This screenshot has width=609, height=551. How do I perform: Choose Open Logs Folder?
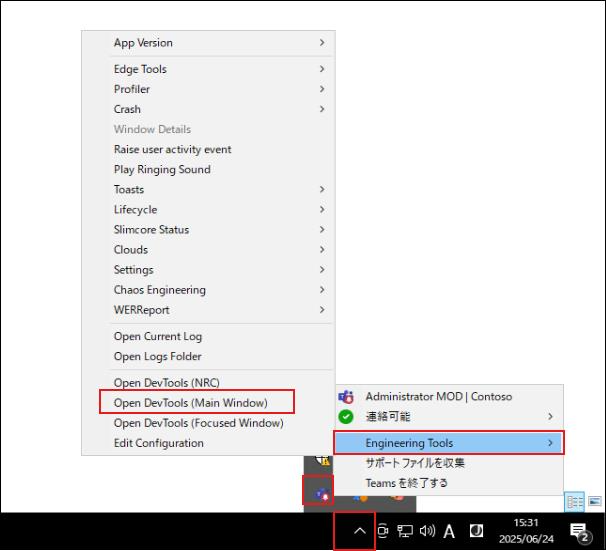click(209, 357)
